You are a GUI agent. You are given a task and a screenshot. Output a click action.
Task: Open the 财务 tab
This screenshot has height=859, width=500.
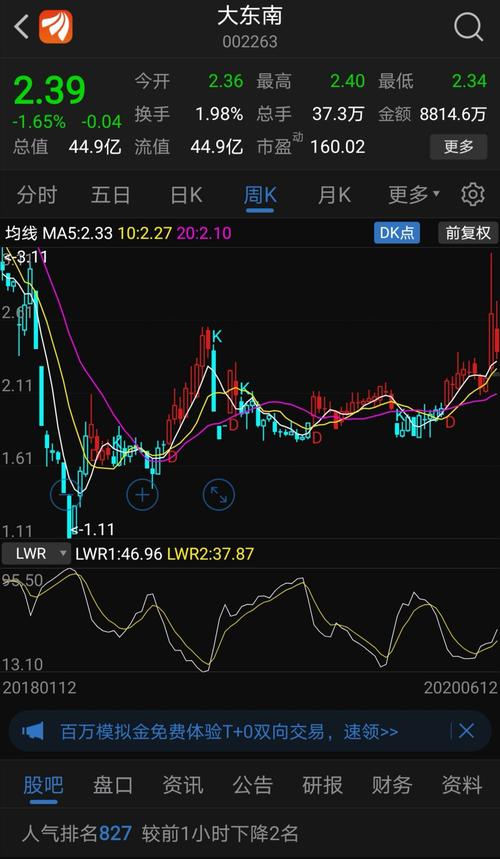pos(392,786)
